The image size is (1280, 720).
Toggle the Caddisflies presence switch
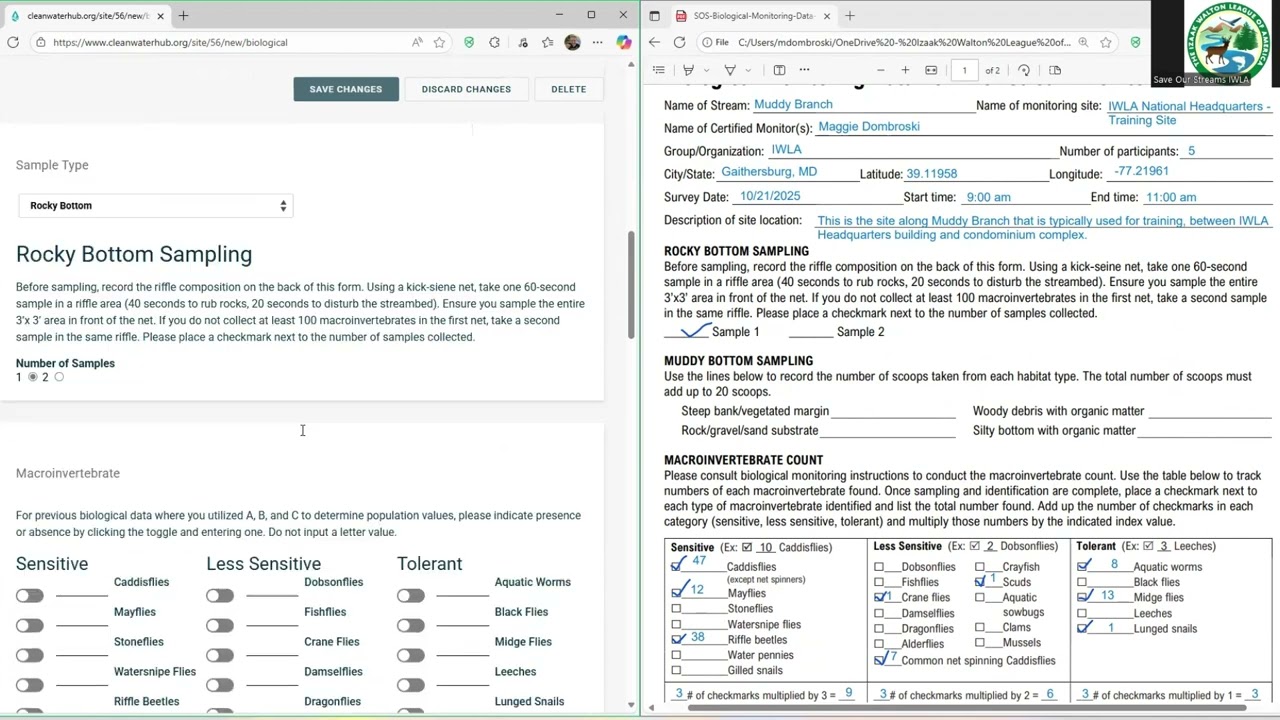29,595
